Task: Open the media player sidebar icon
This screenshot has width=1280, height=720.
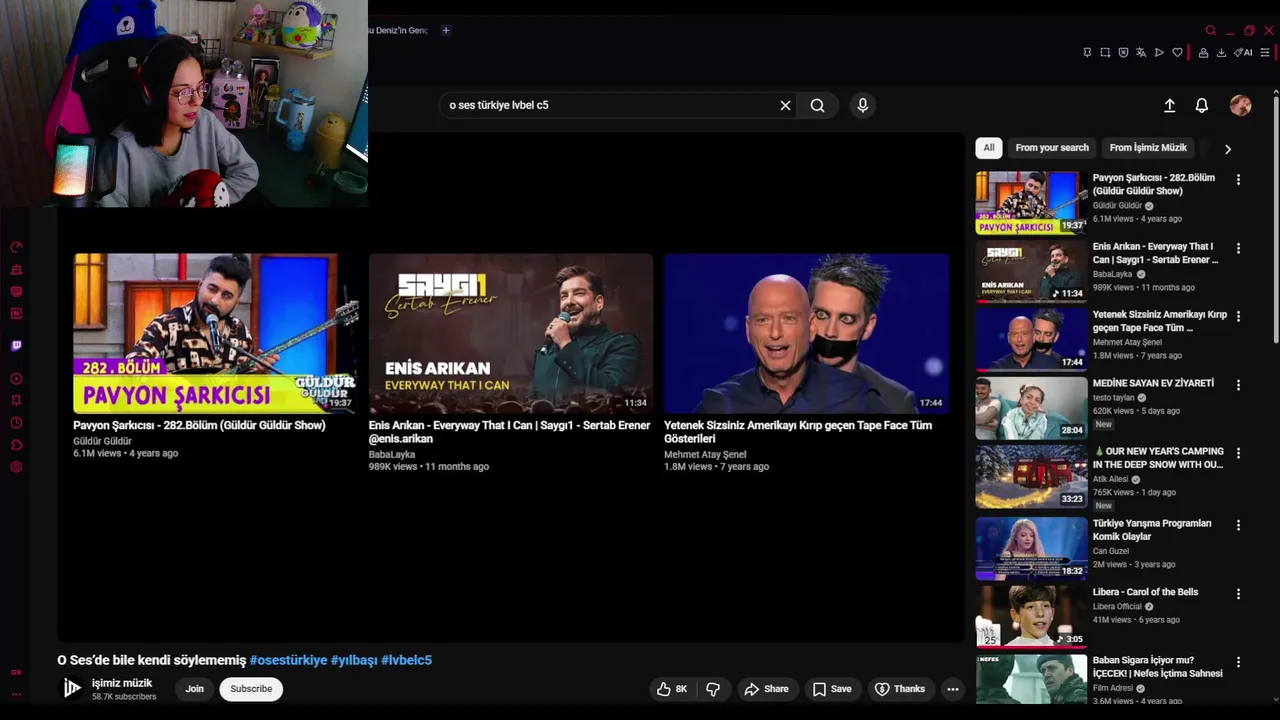Action: click(x=16, y=379)
